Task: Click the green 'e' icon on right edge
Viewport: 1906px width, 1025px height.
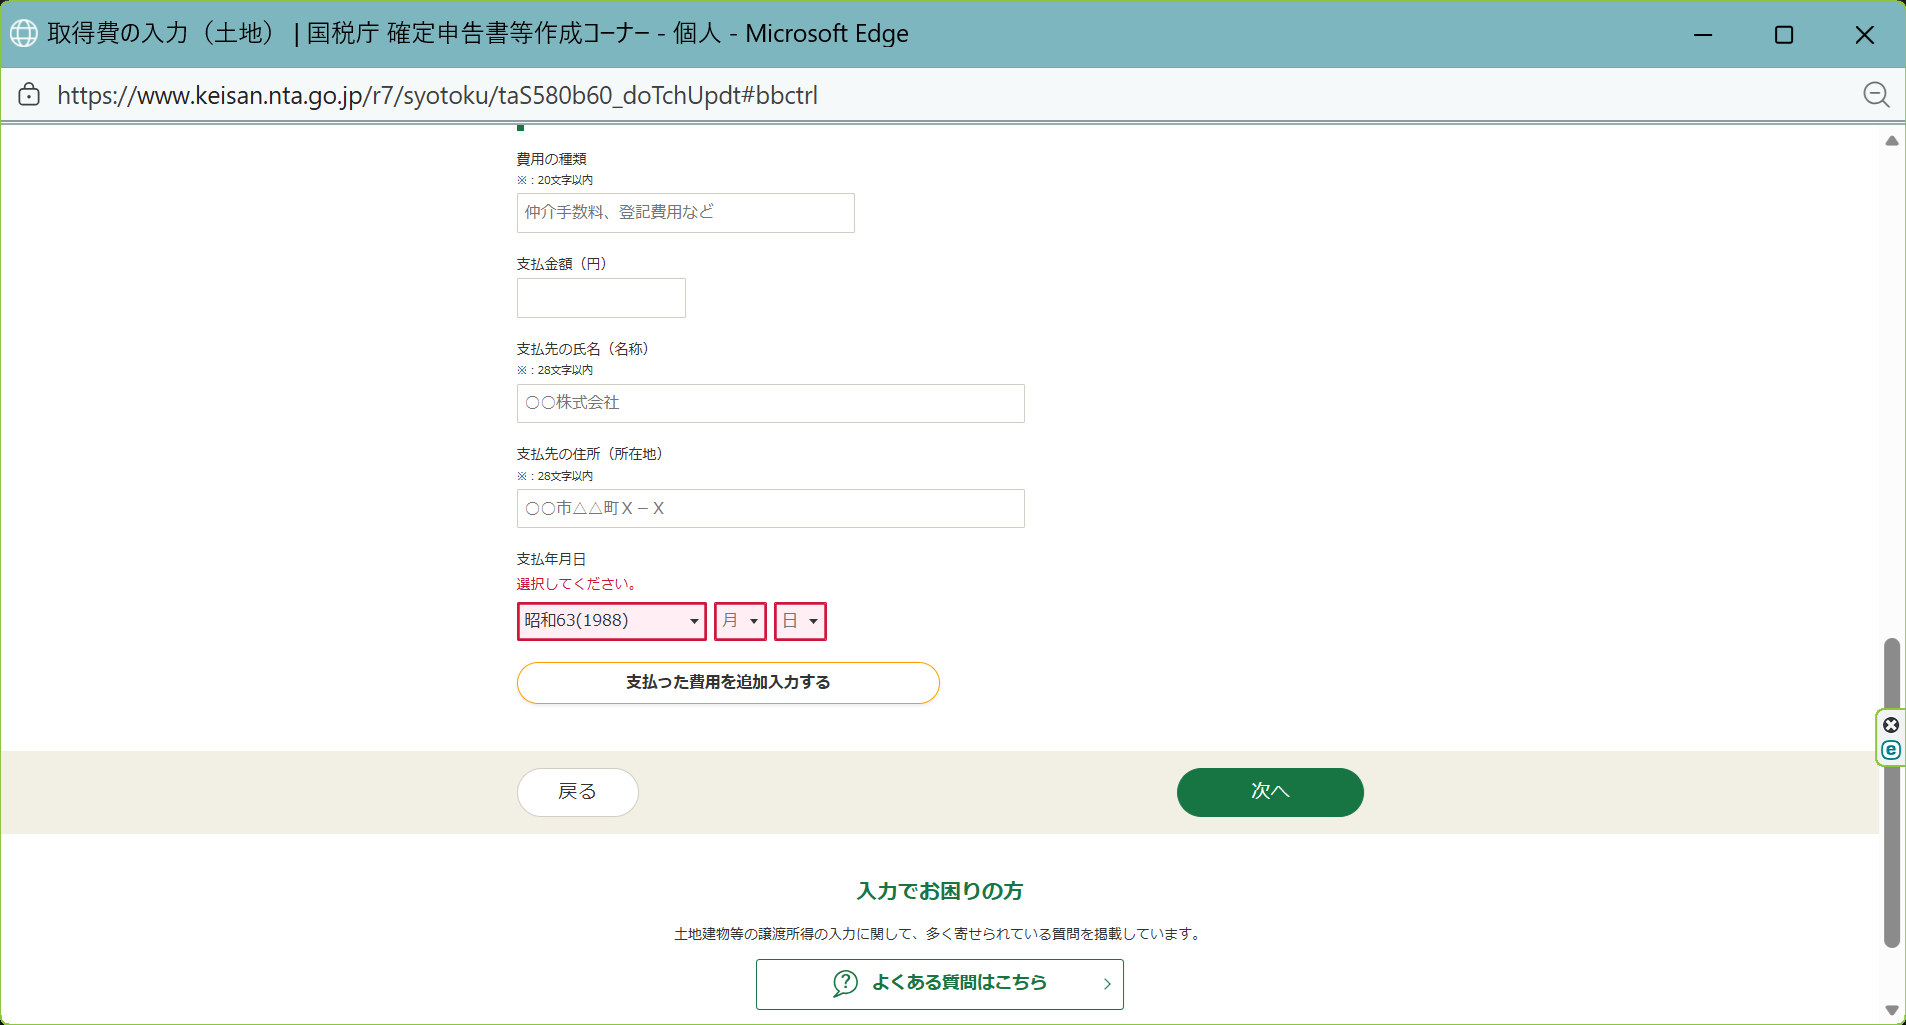Action: point(1891,750)
